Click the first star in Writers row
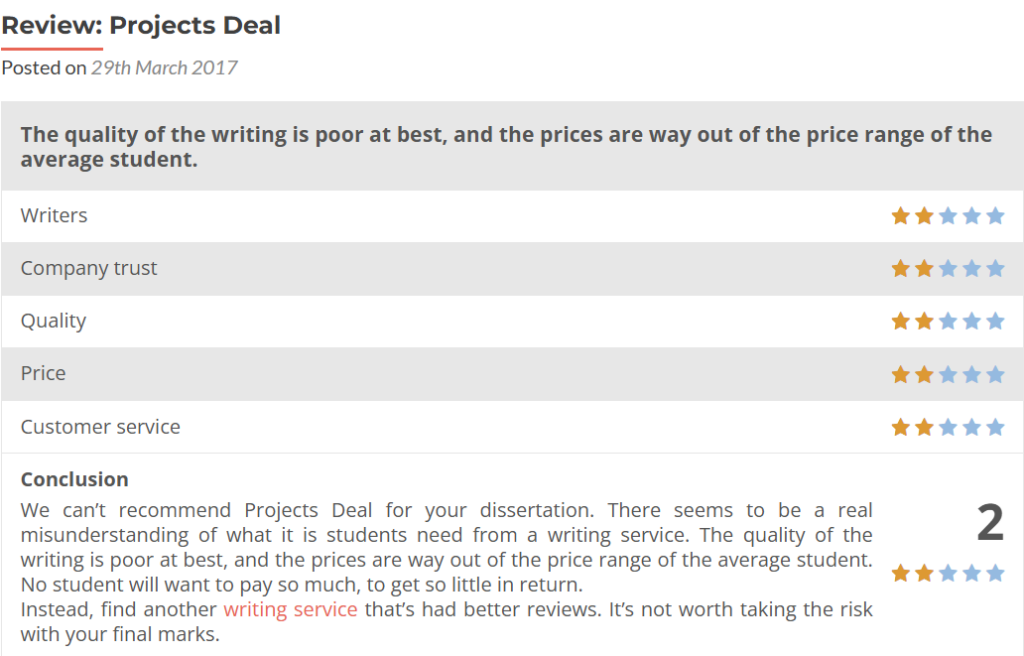 (901, 216)
